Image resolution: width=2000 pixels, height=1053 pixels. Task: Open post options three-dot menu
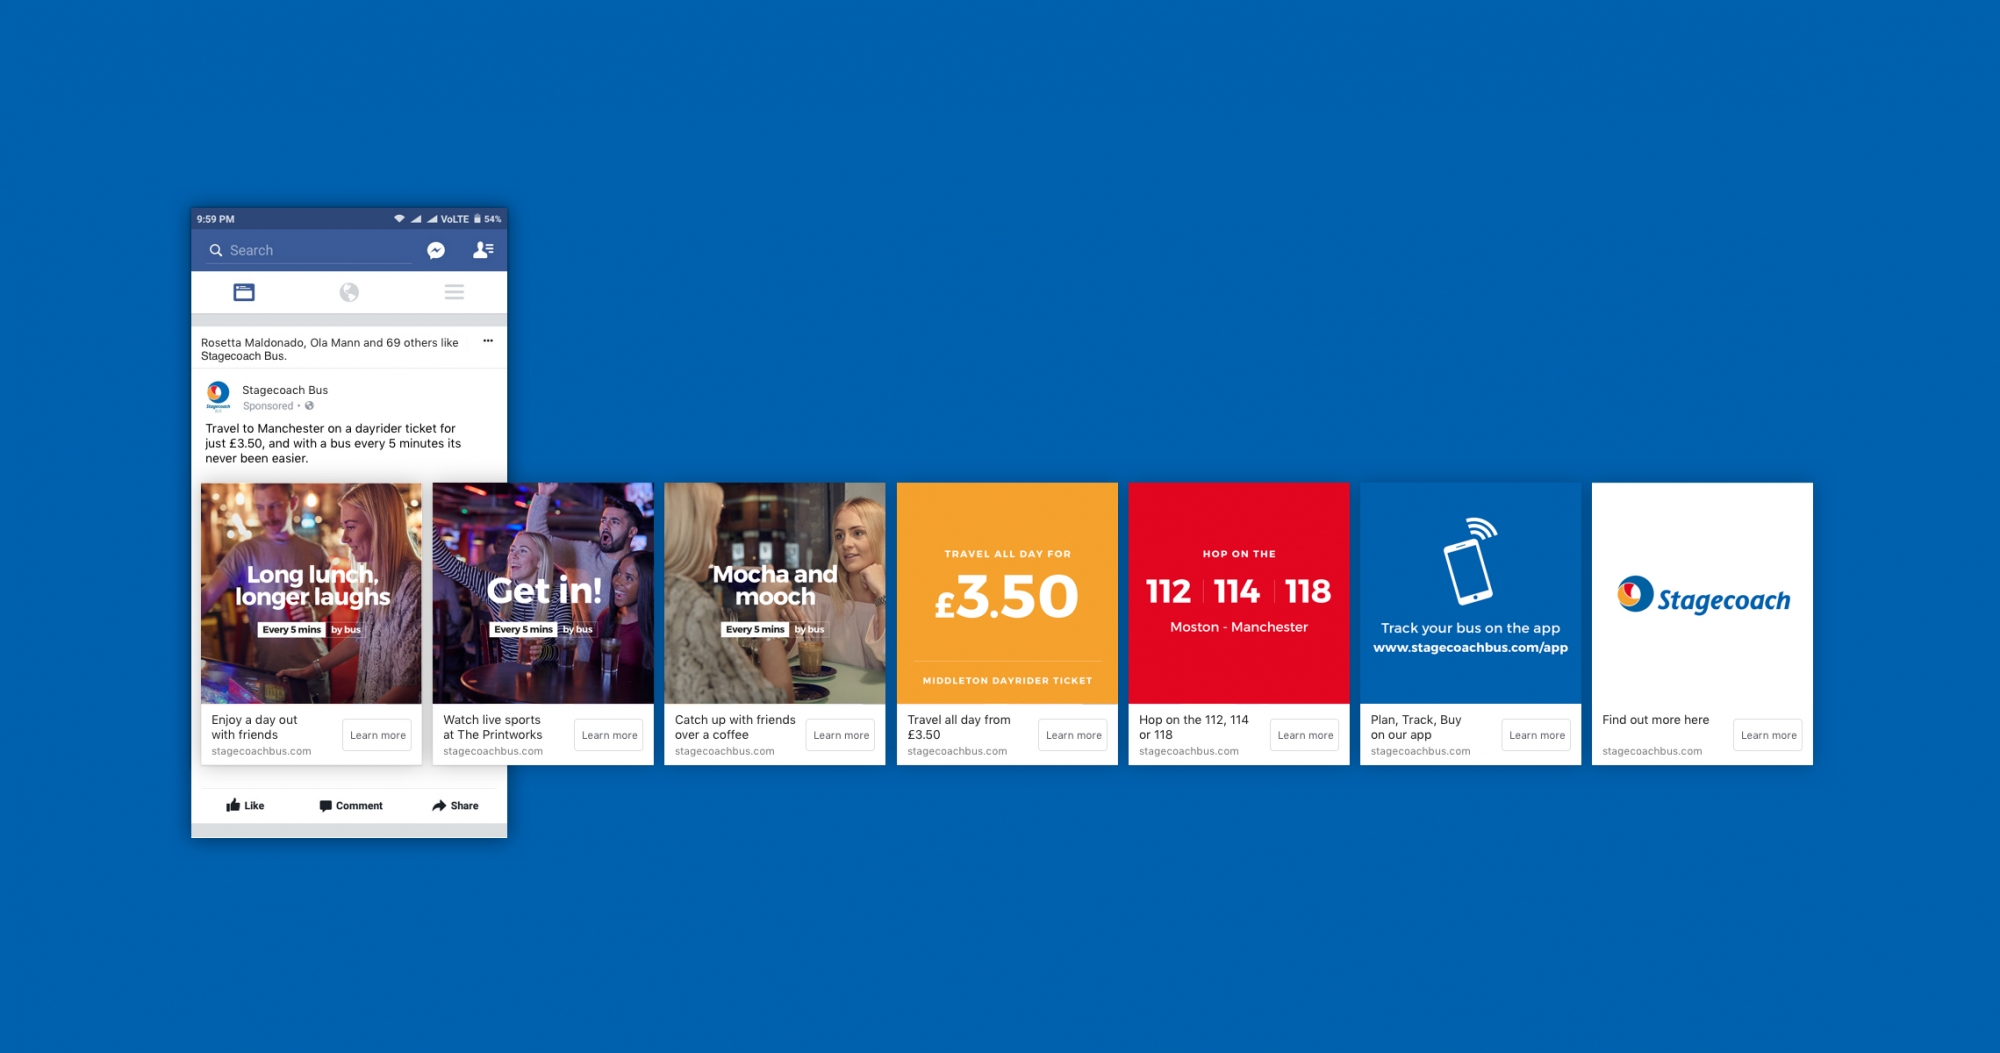[488, 341]
